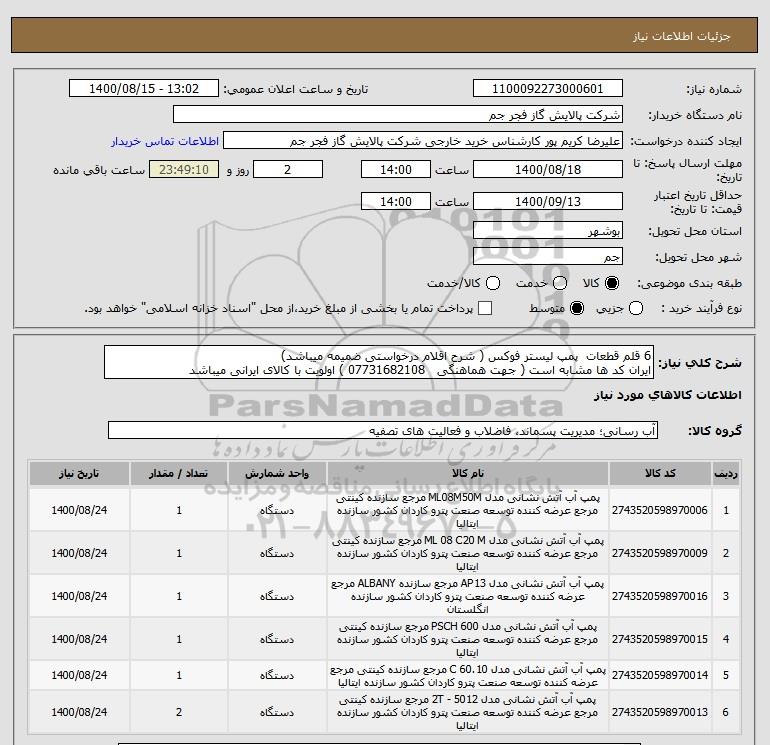Click price validity date 1400/09/13
Image resolution: width=770 pixels, height=745 pixels.
548,202
